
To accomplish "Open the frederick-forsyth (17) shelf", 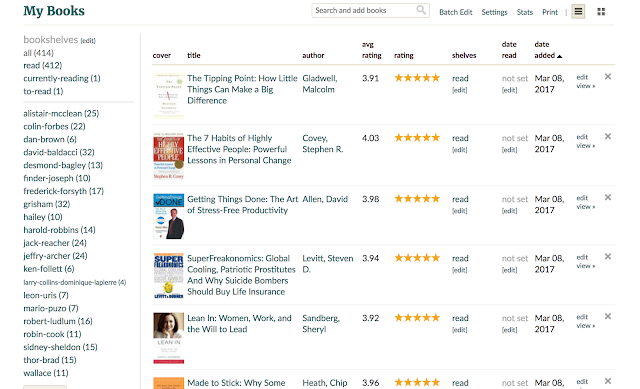I will click(64, 191).
